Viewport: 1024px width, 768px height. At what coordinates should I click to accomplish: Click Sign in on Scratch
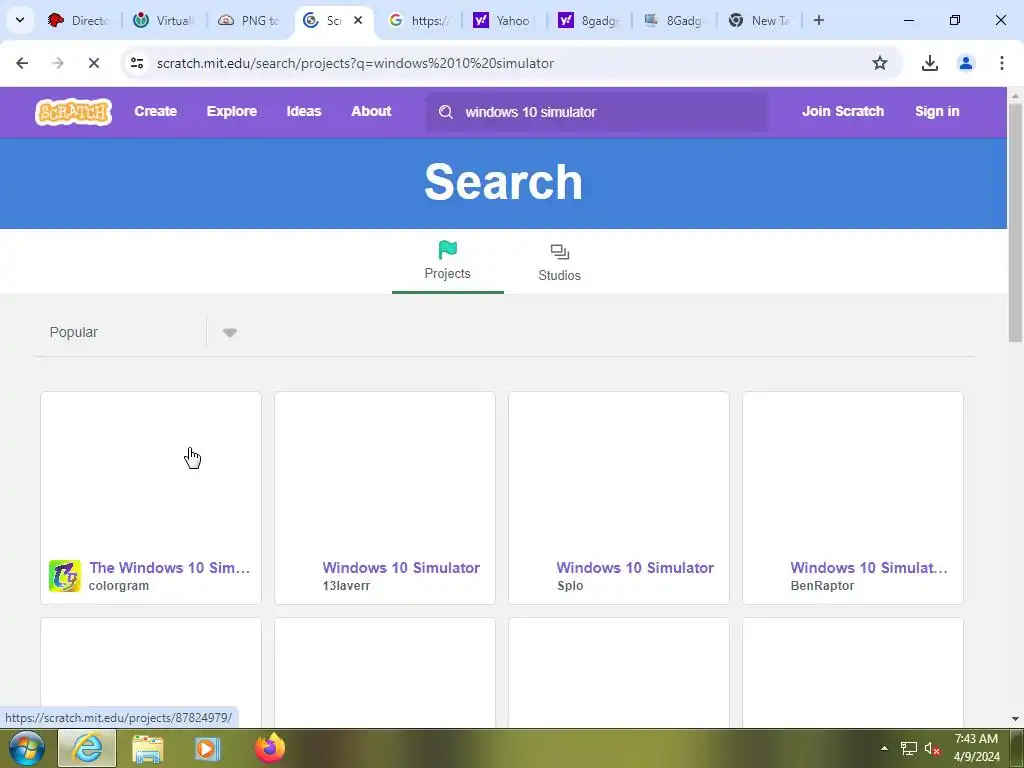pyautogui.click(x=936, y=111)
